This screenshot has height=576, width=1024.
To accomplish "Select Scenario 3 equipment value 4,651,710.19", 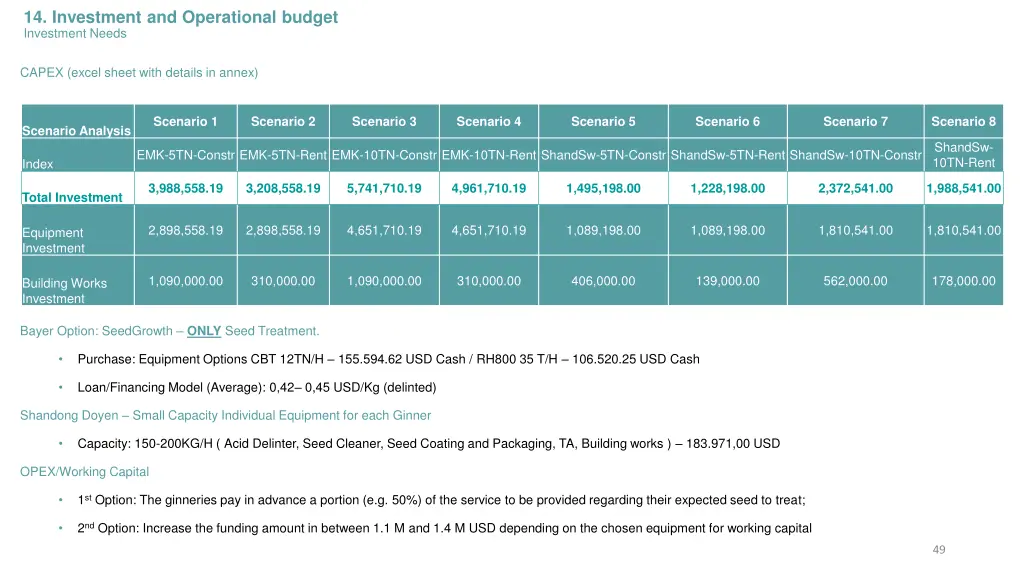I will tap(384, 231).
